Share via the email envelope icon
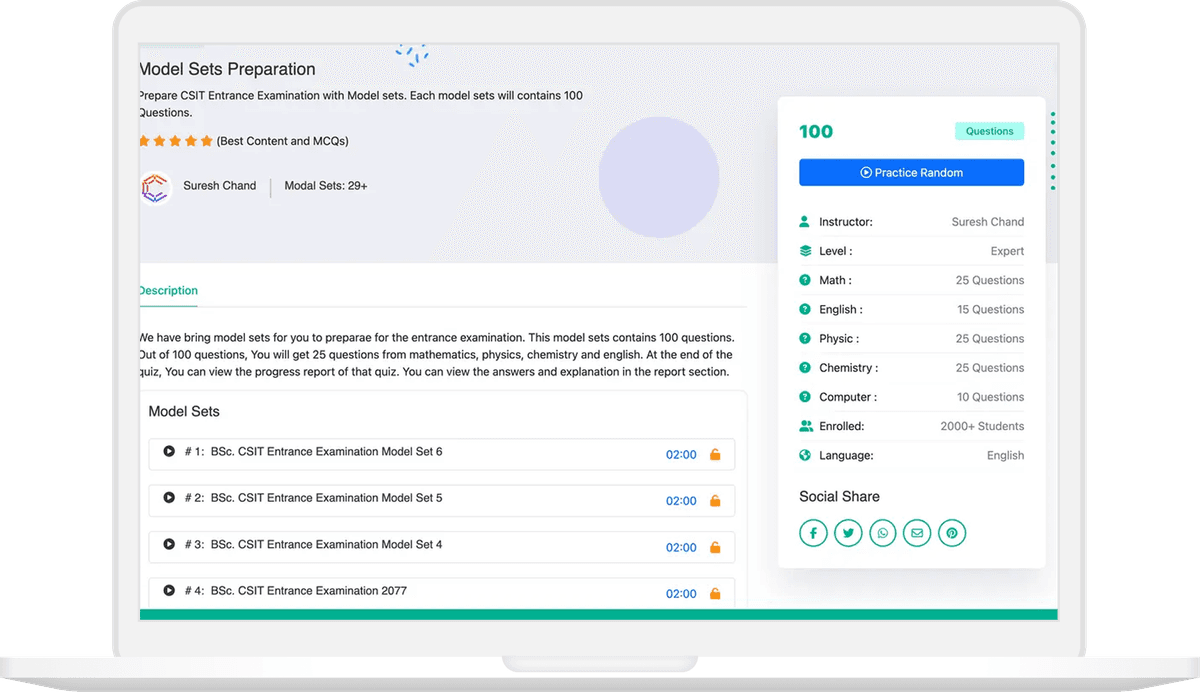Viewport: 1200px width, 692px height. point(917,533)
